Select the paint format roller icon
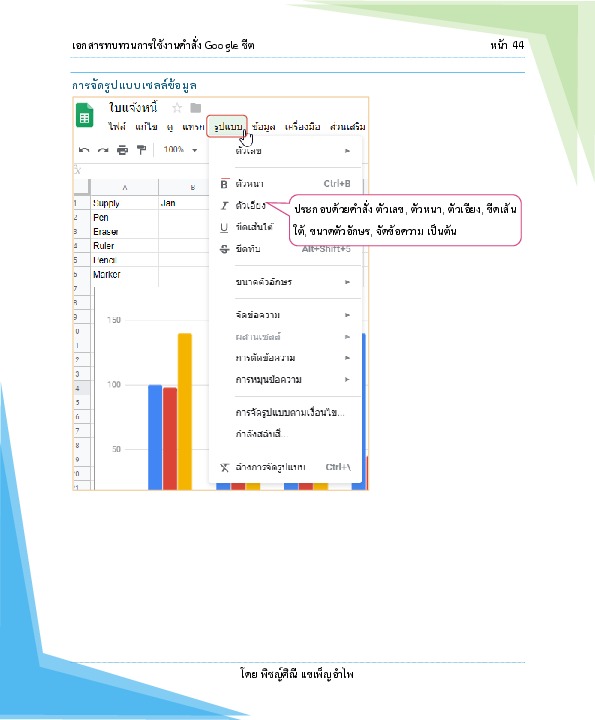 [x=141, y=150]
